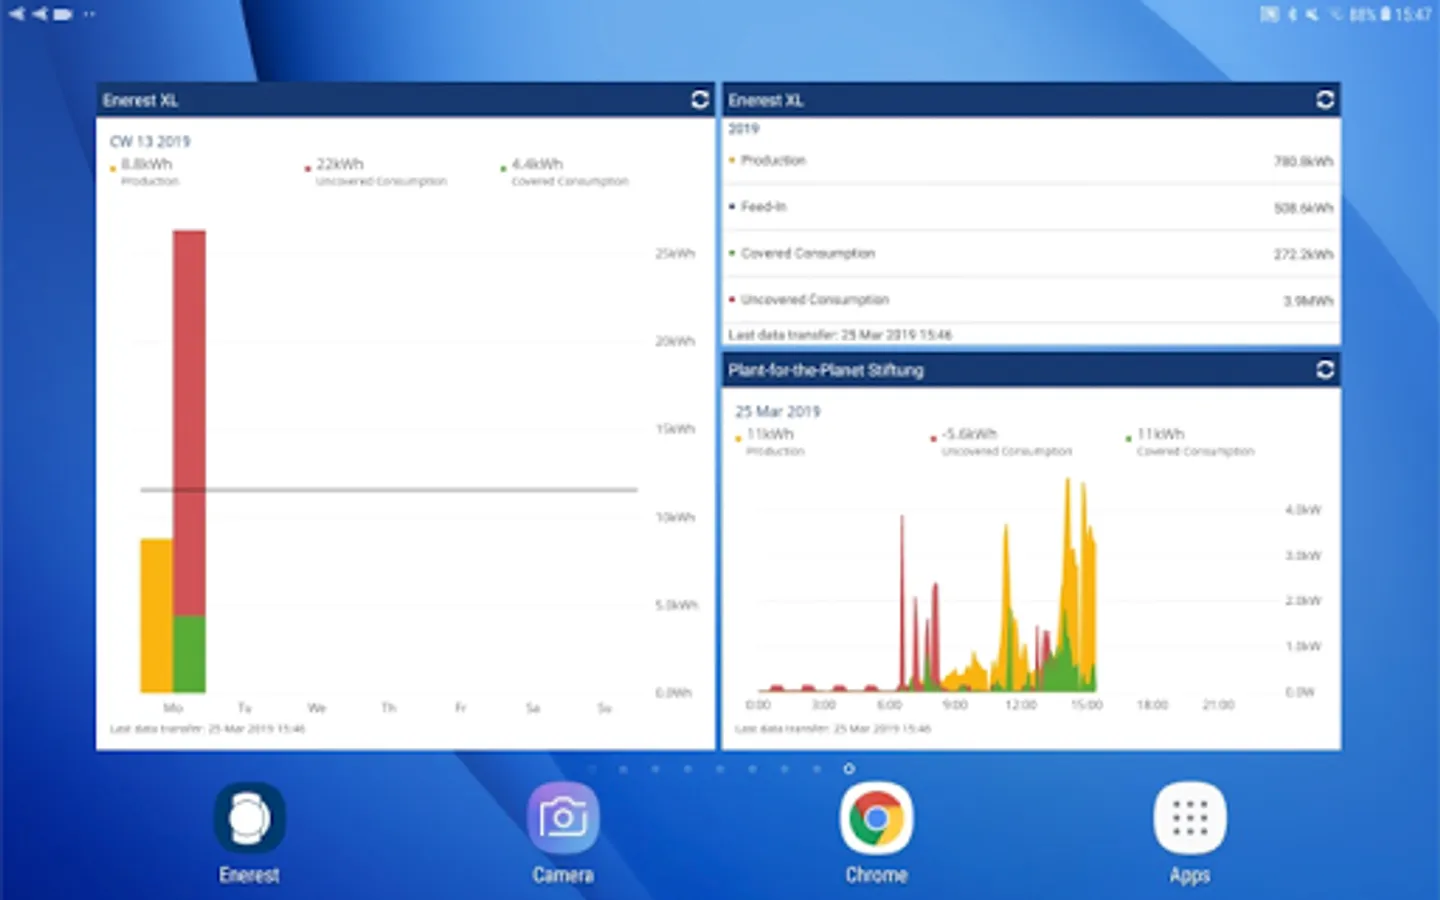Image resolution: width=1440 pixels, height=900 pixels.
Task: Refresh the Plant-for-the-Planet Stiftung widget
Action: point(1325,370)
